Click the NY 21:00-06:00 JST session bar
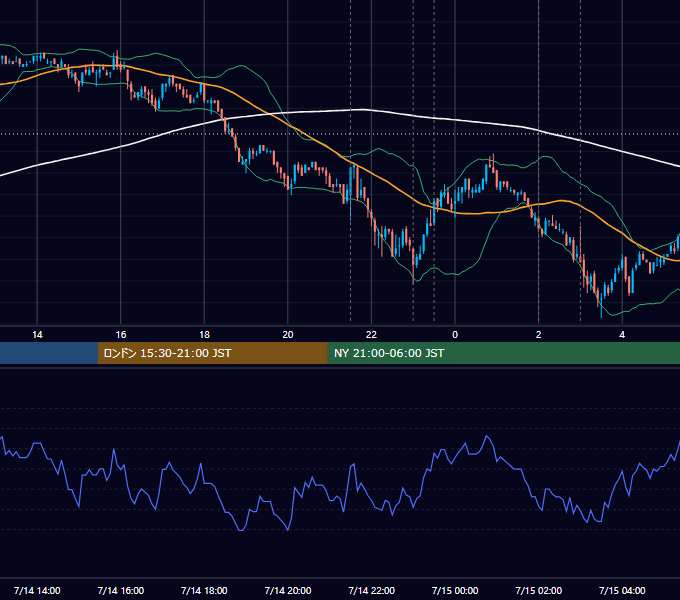Image resolution: width=680 pixels, height=600 pixels. click(x=503, y=353)
